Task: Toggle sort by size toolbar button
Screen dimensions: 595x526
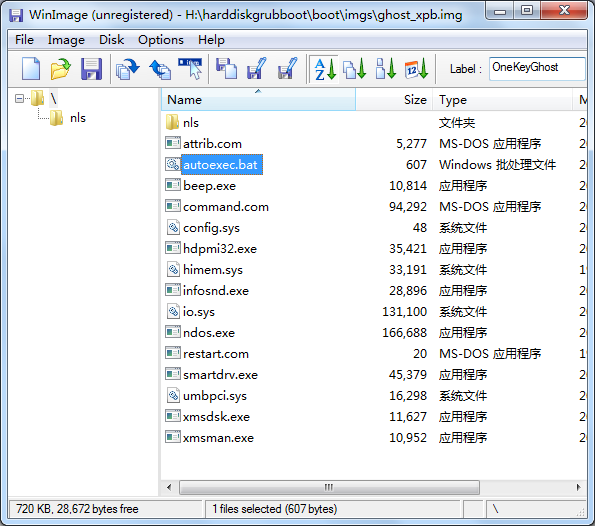Action: (386, 69)
